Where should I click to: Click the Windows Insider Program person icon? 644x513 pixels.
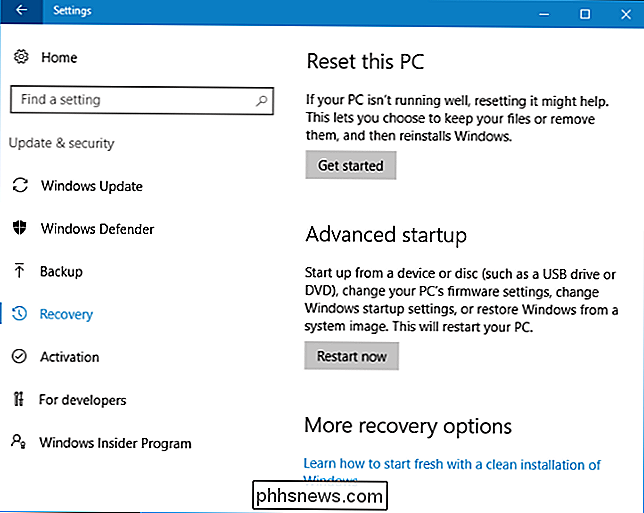coord(18,442)
